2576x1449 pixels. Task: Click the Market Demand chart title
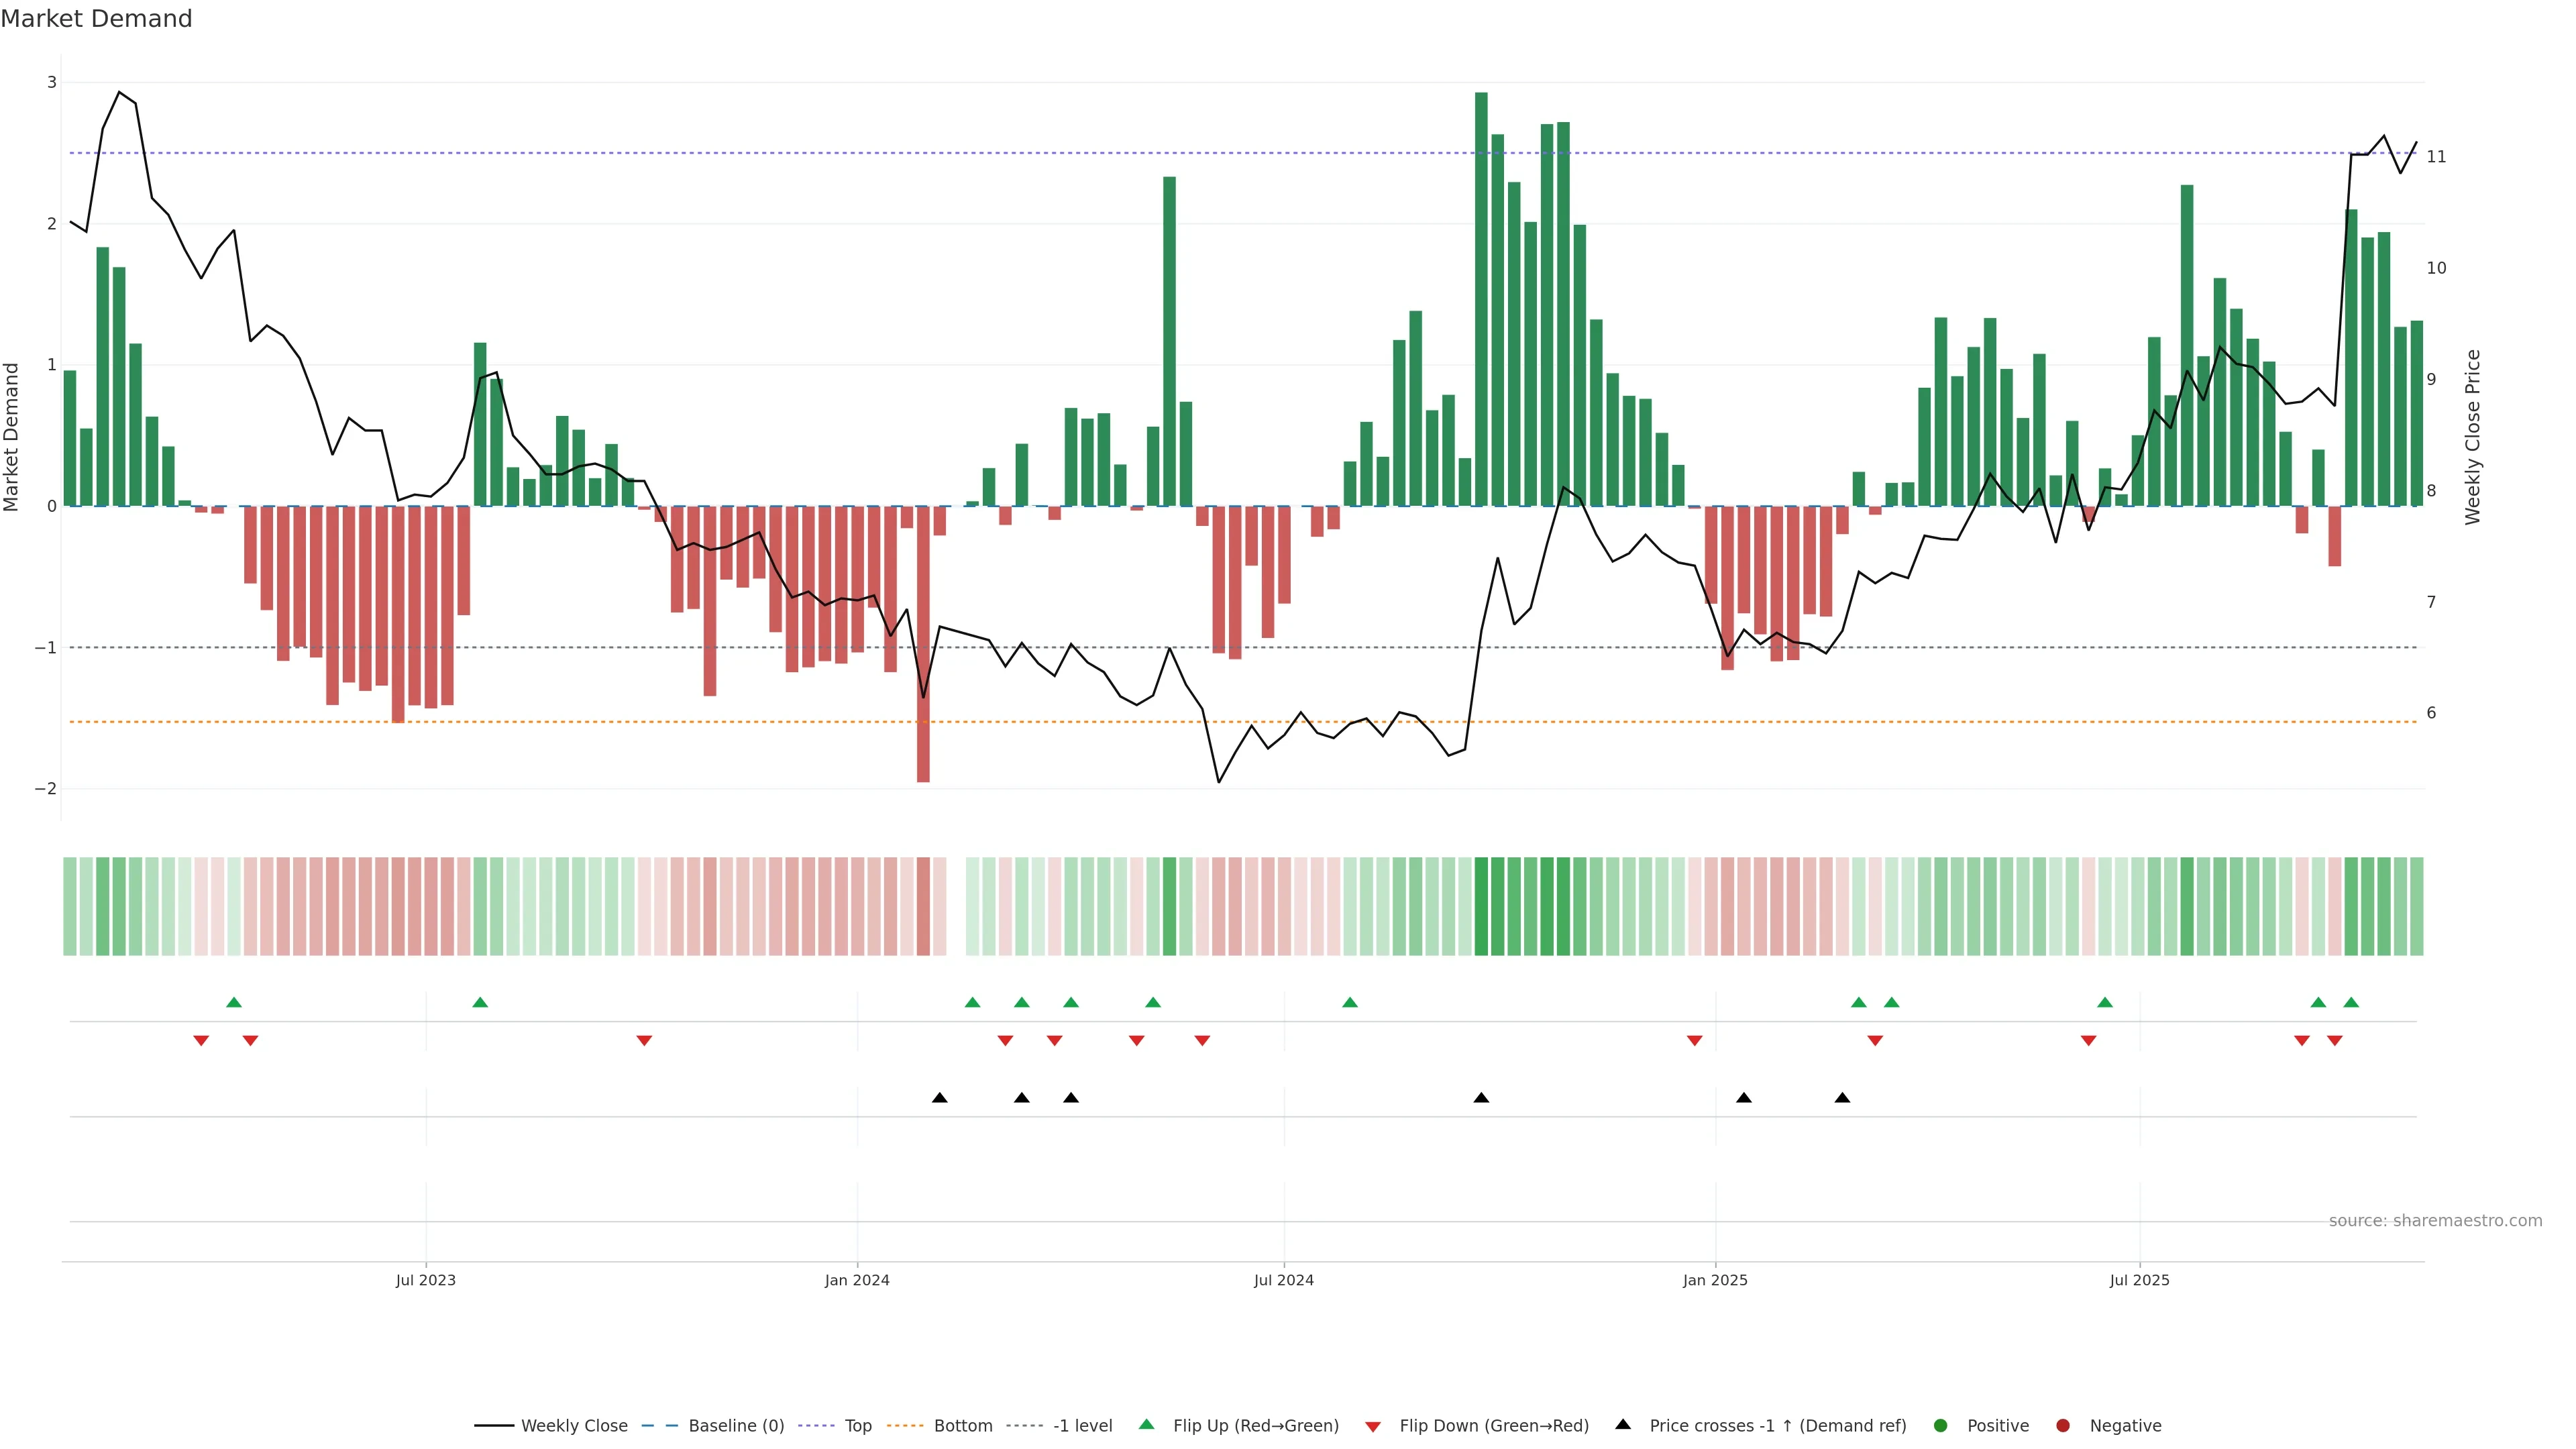pyautogui.click(x=96, y=19)
